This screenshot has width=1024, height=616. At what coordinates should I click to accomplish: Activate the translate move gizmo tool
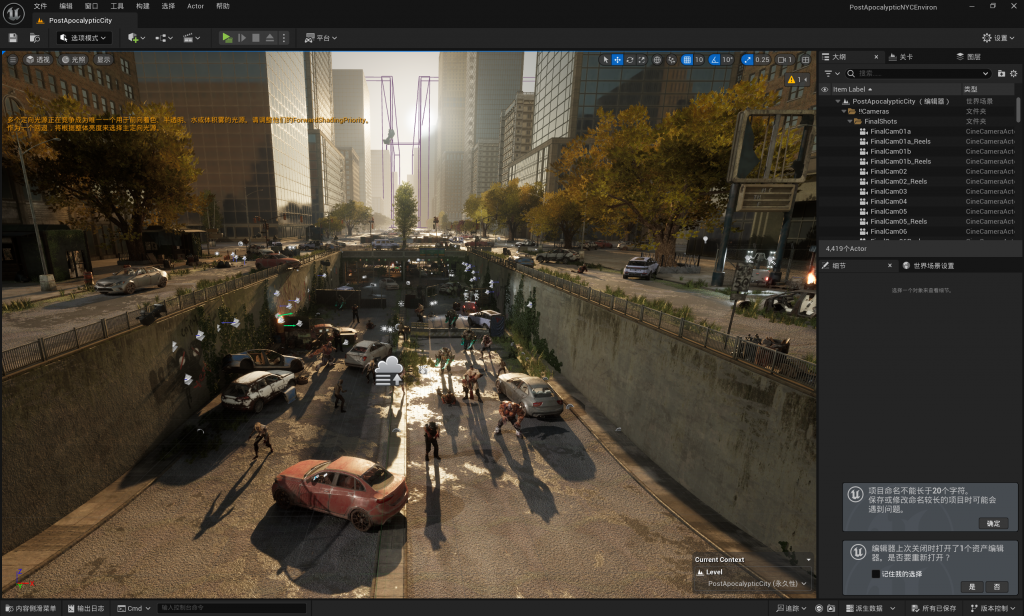point(617,59)
